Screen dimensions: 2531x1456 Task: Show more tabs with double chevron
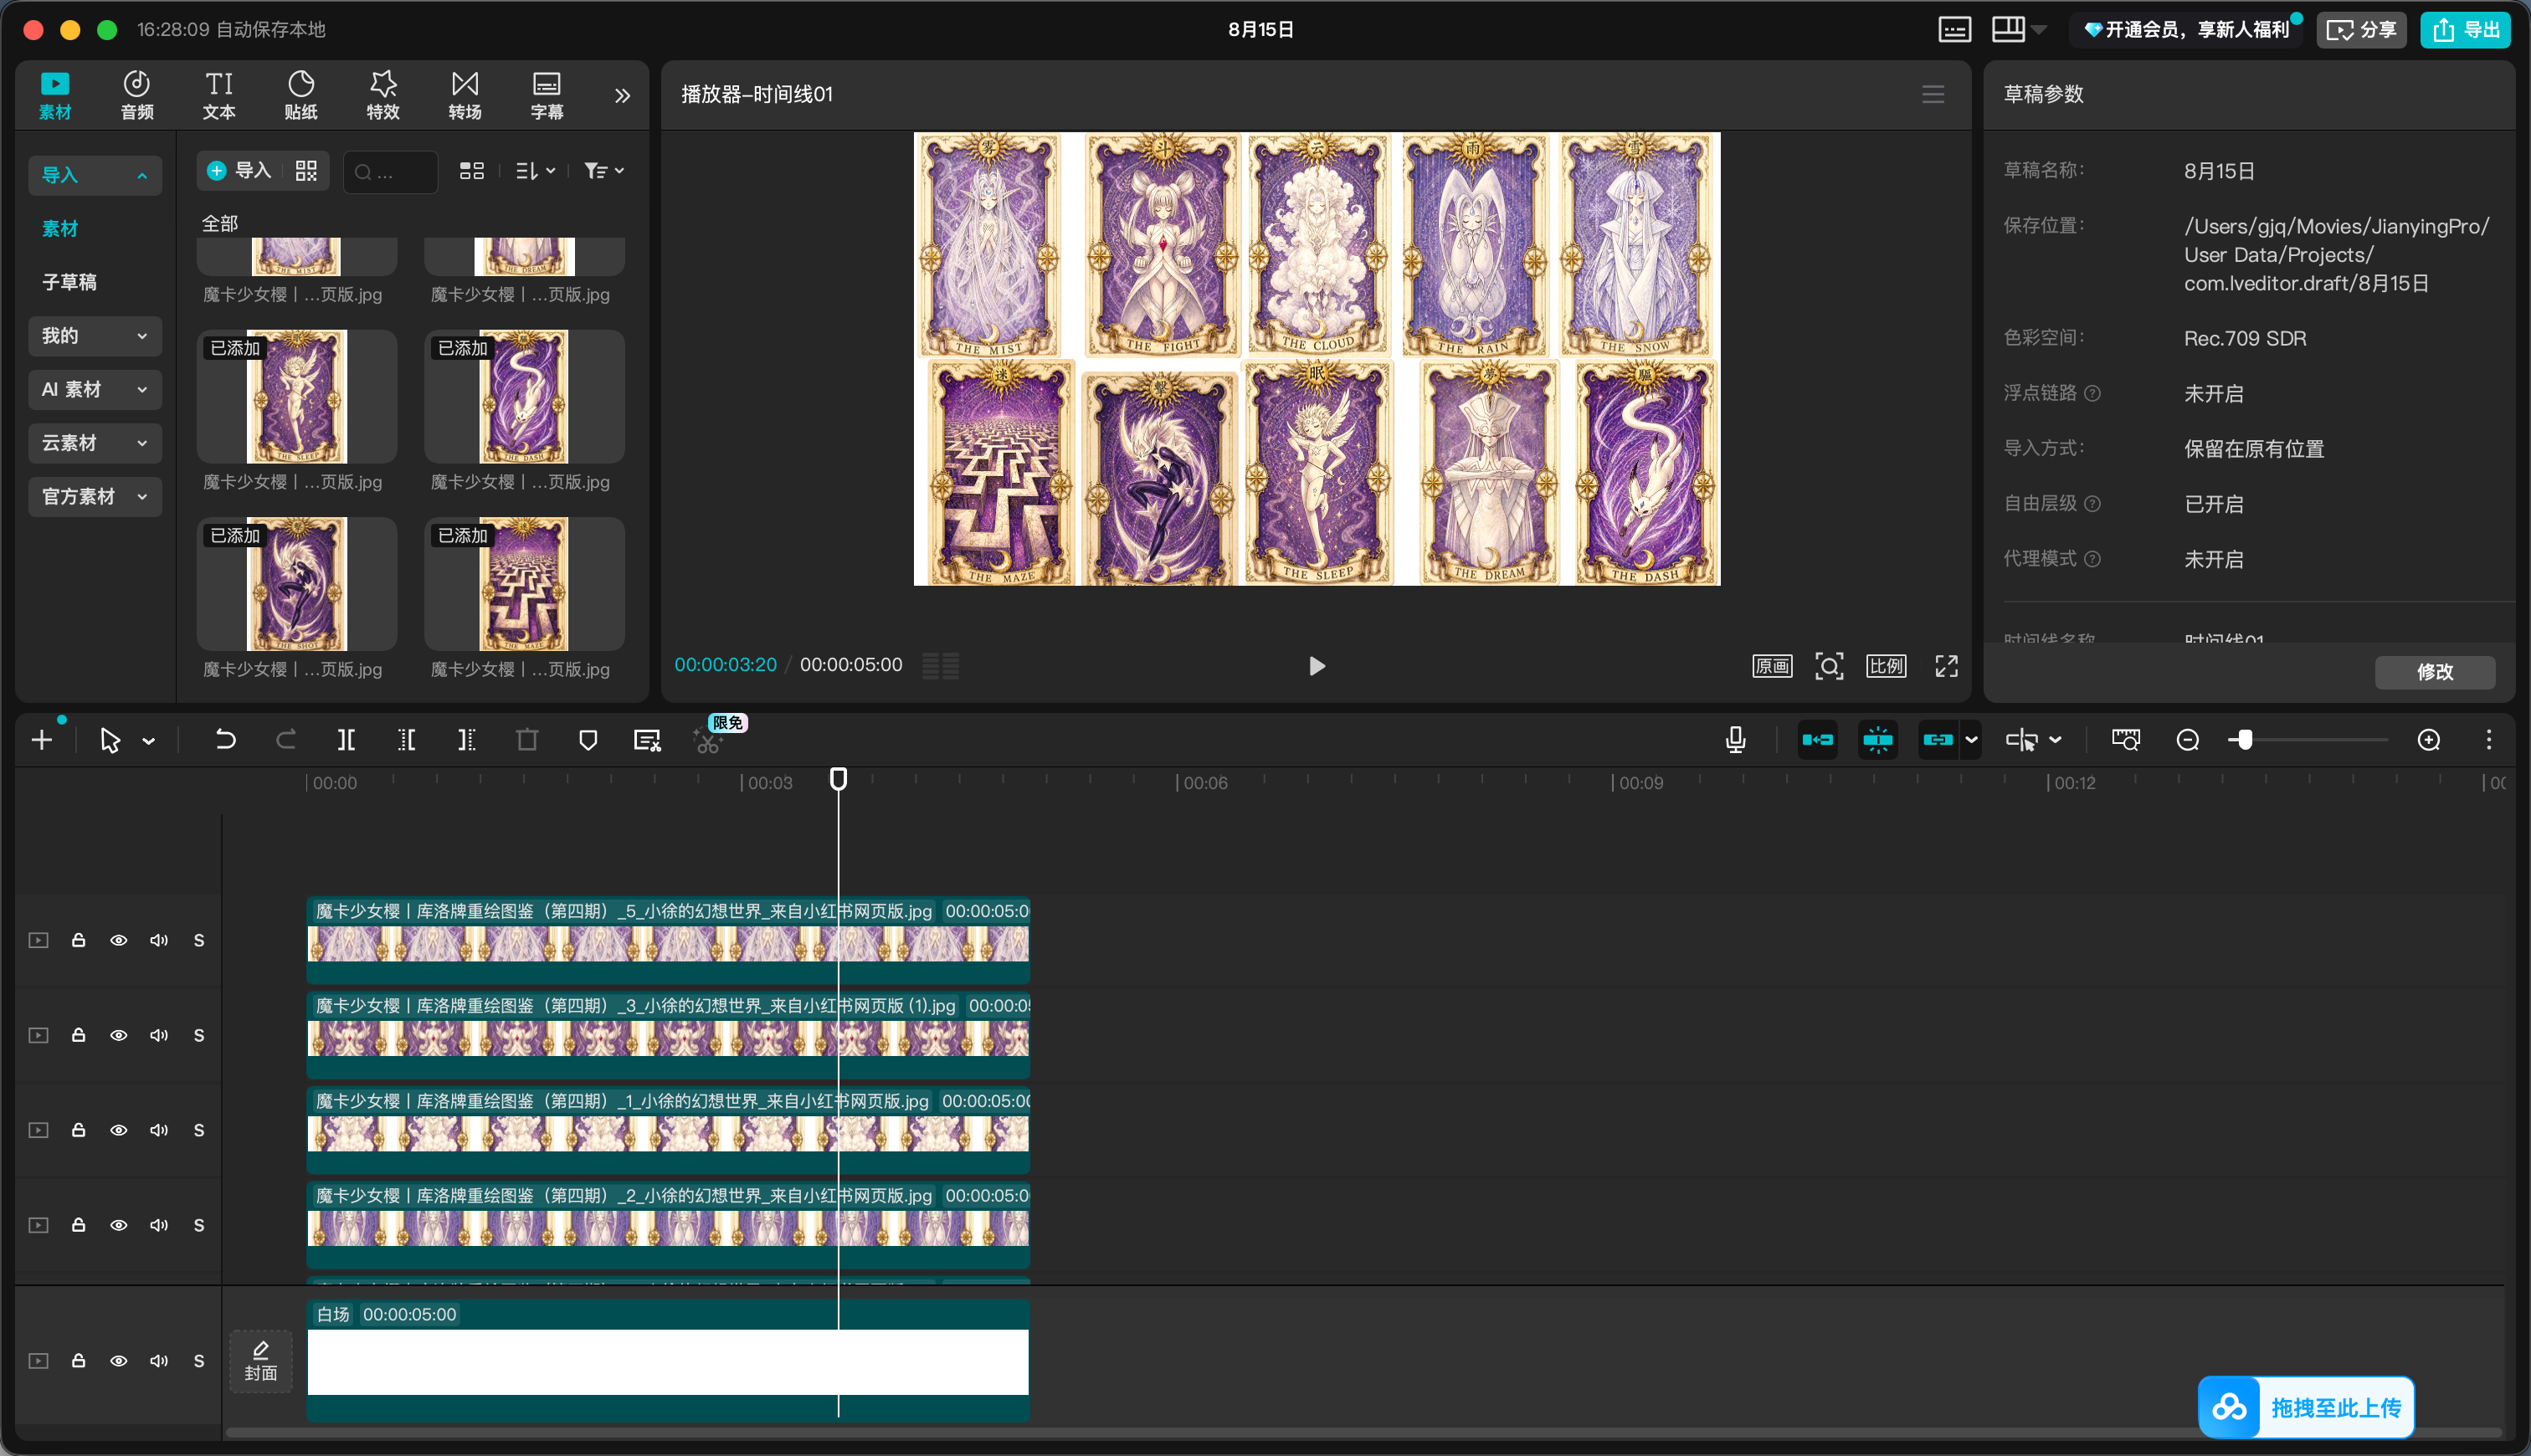coord(622,96)
